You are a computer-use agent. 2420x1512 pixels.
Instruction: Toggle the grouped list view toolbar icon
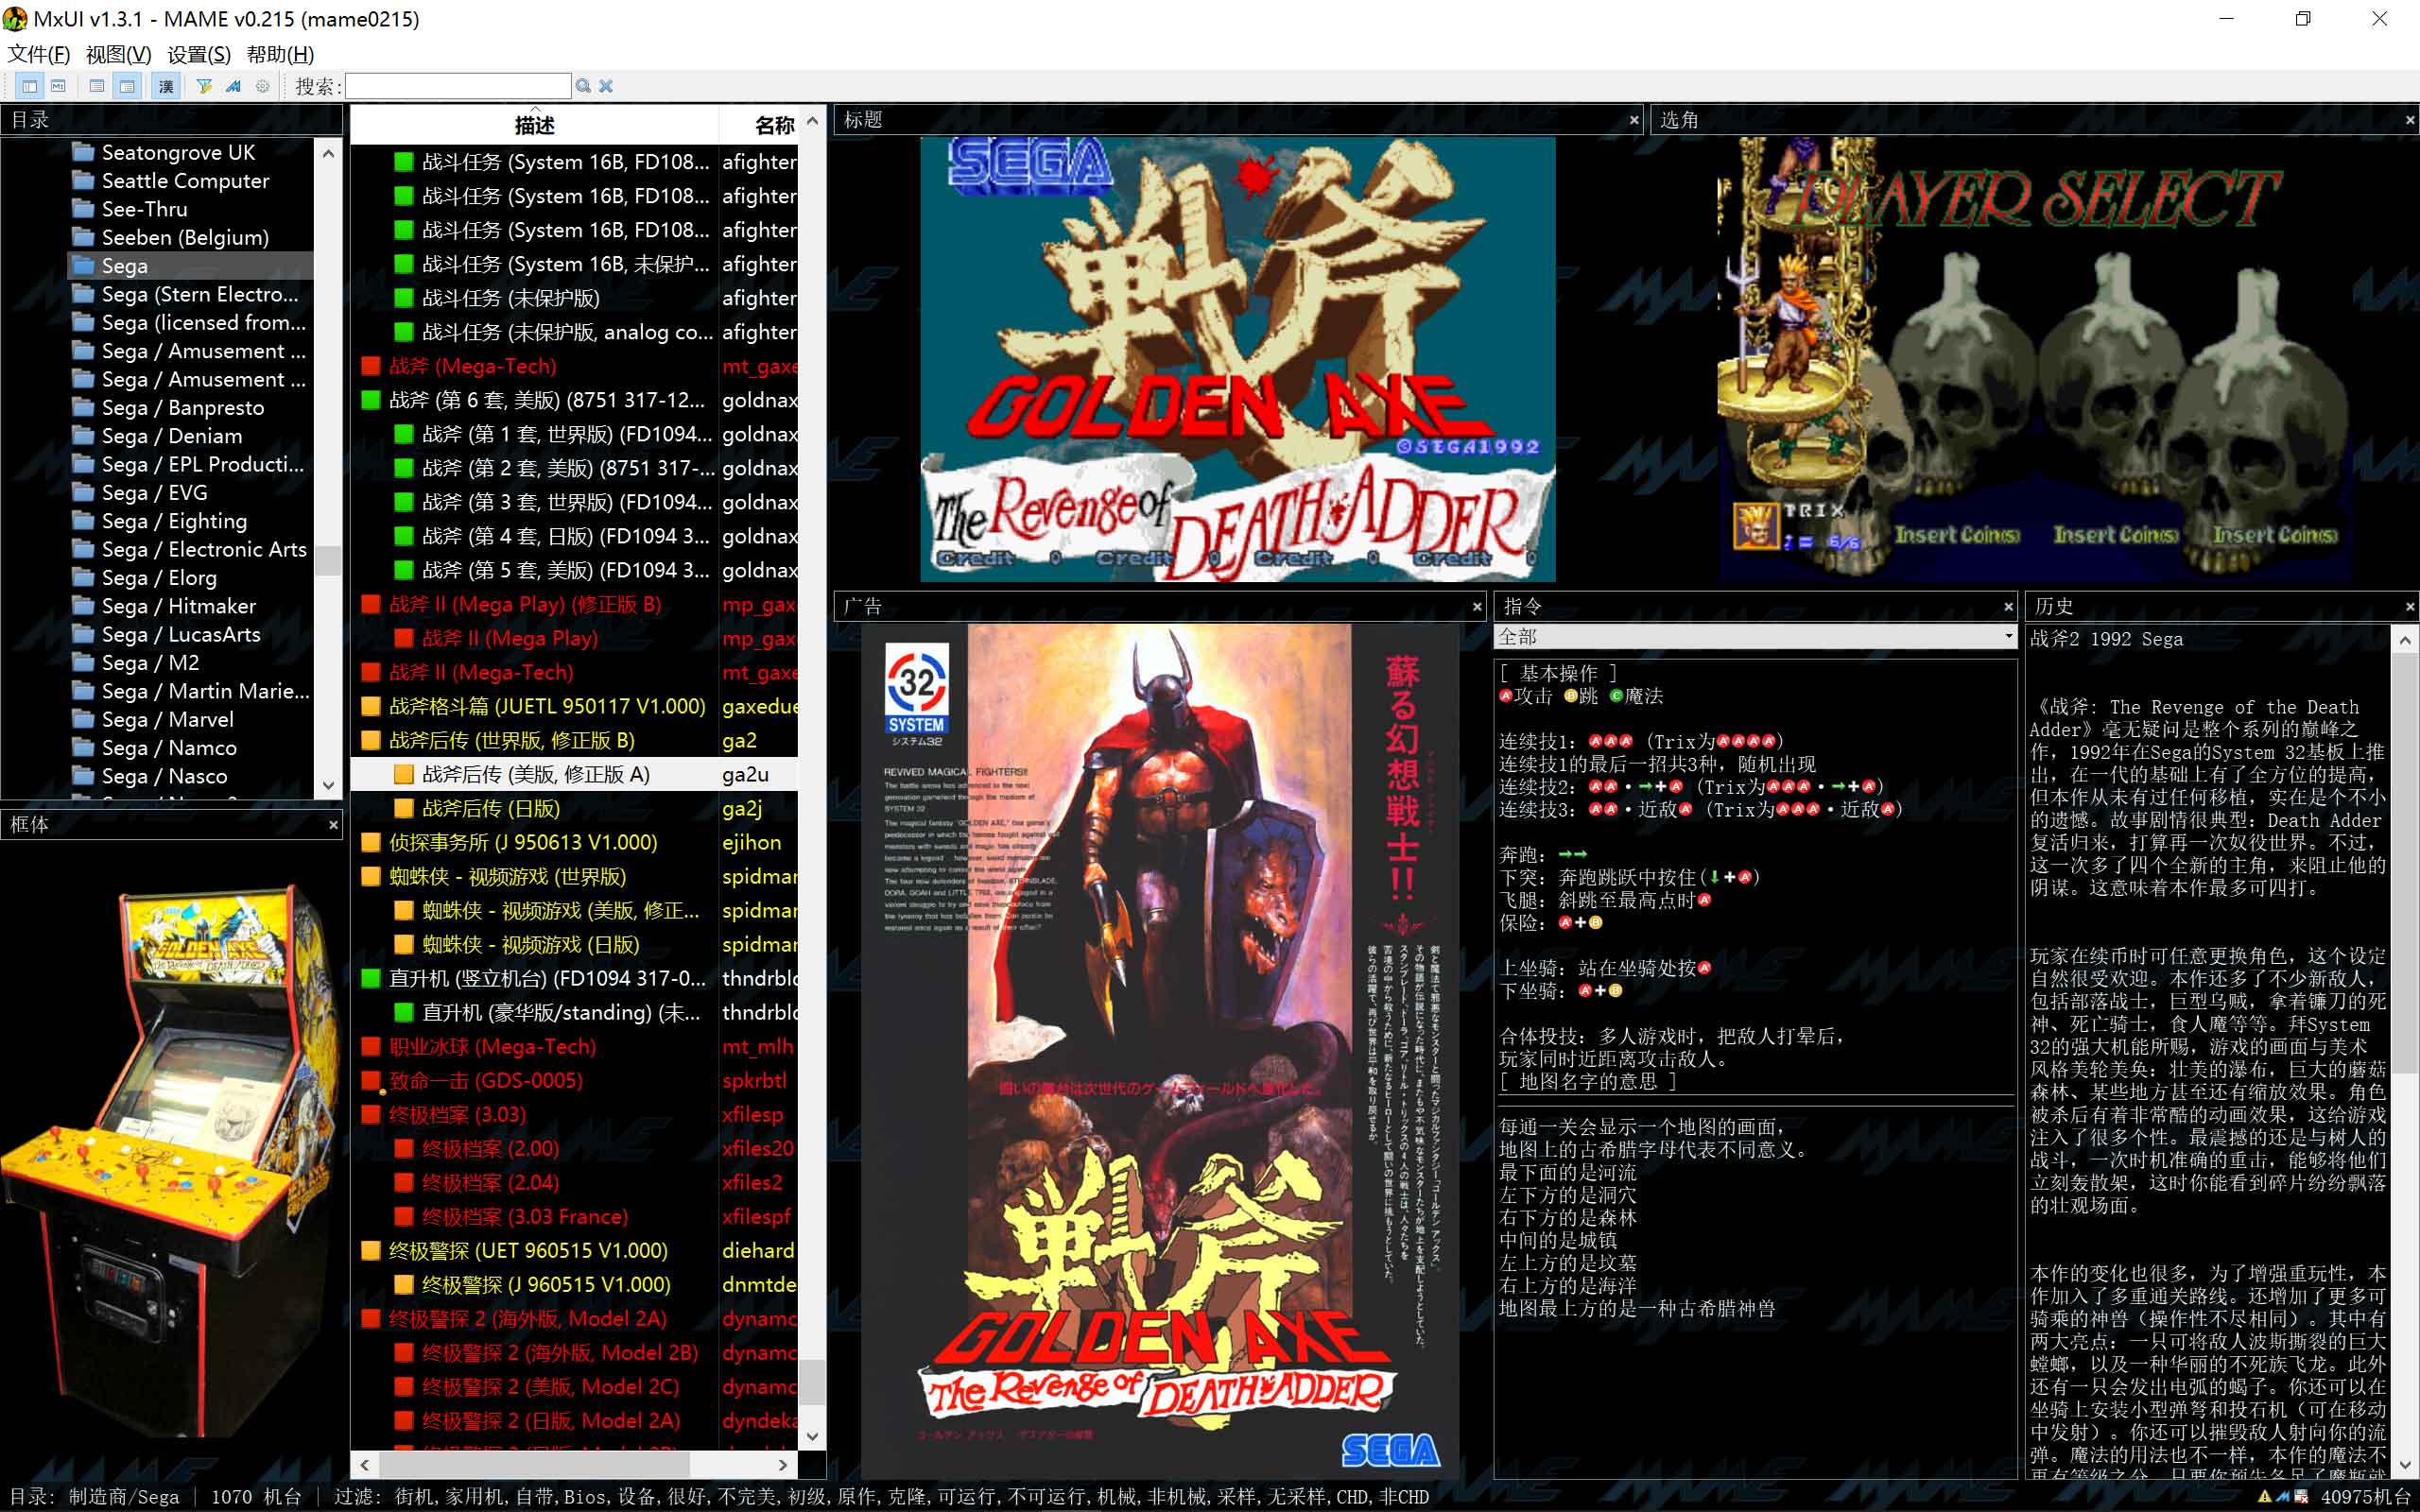(x=127, y=86)
